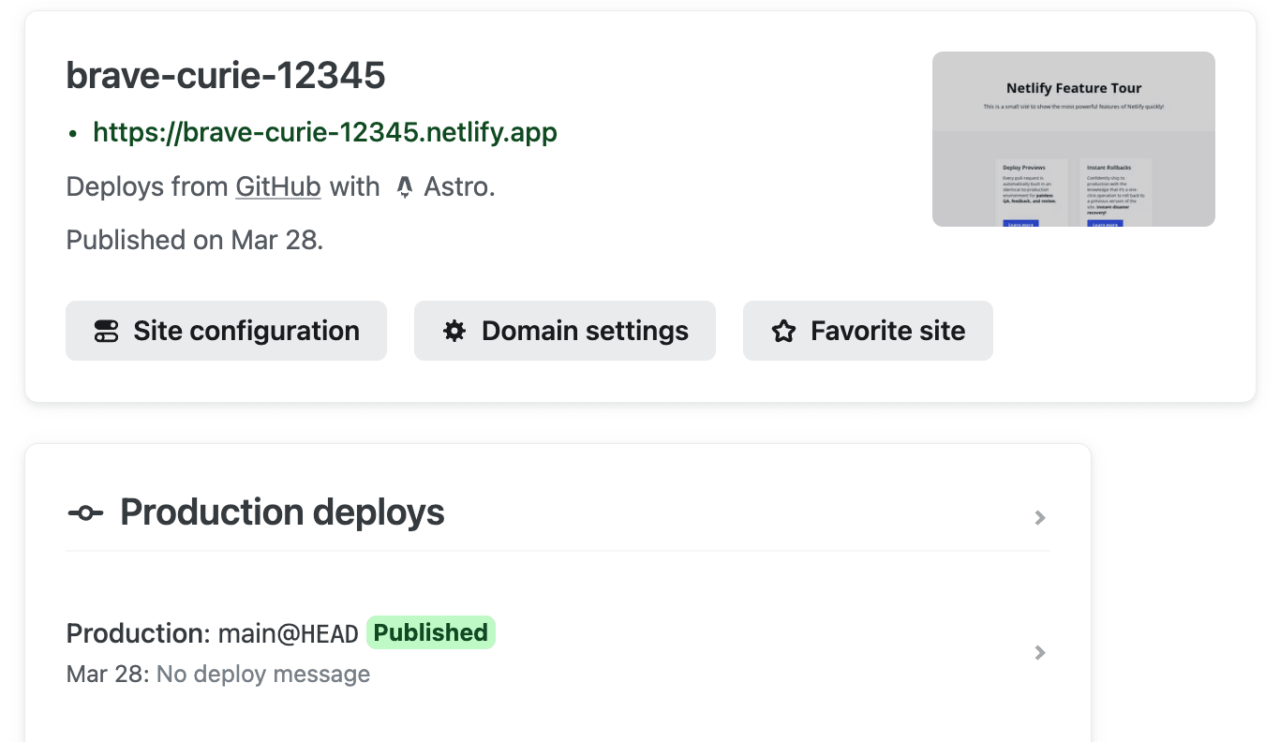The height and width of the screenshot is (742, 1280).
Task: Click the Netlify Feature Tour preview image
Action: (x=1073, y=139)
